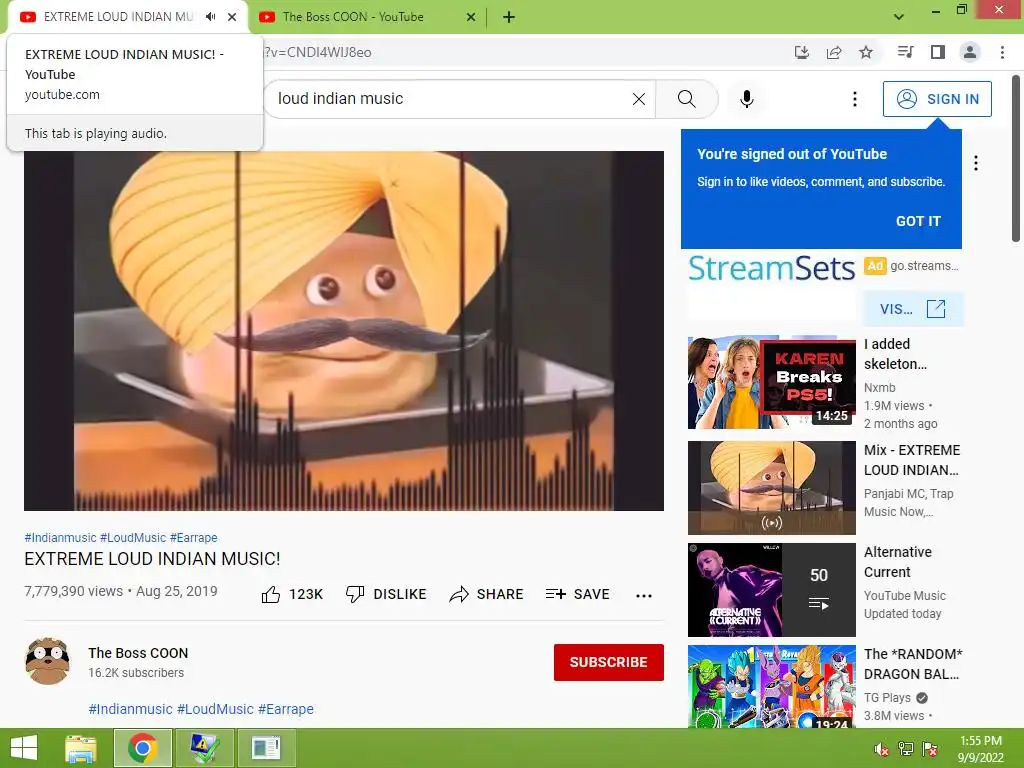The height and width of the screenshot is (768, 1024).
Task: Open ad options three-dot menu
Action: (976, 163)
